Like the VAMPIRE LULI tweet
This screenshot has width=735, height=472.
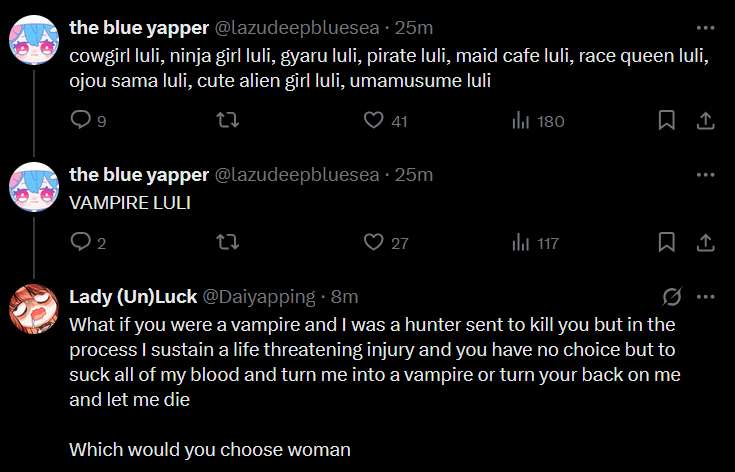tap(374, 242)
